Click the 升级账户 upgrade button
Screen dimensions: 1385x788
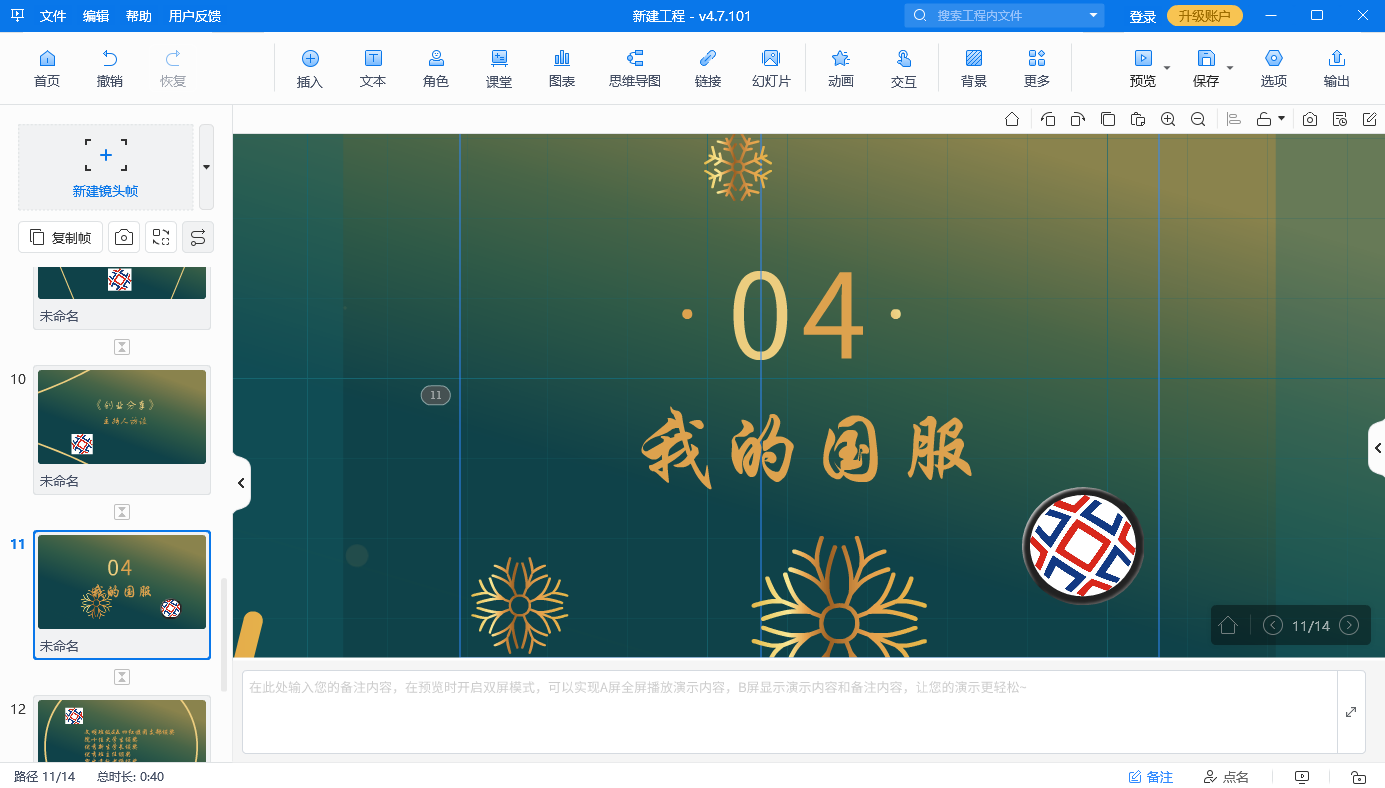[x=1205, y=16]
